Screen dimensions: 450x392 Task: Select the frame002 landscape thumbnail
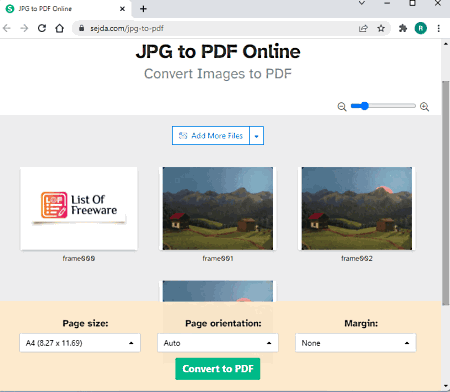coord(357,208)
